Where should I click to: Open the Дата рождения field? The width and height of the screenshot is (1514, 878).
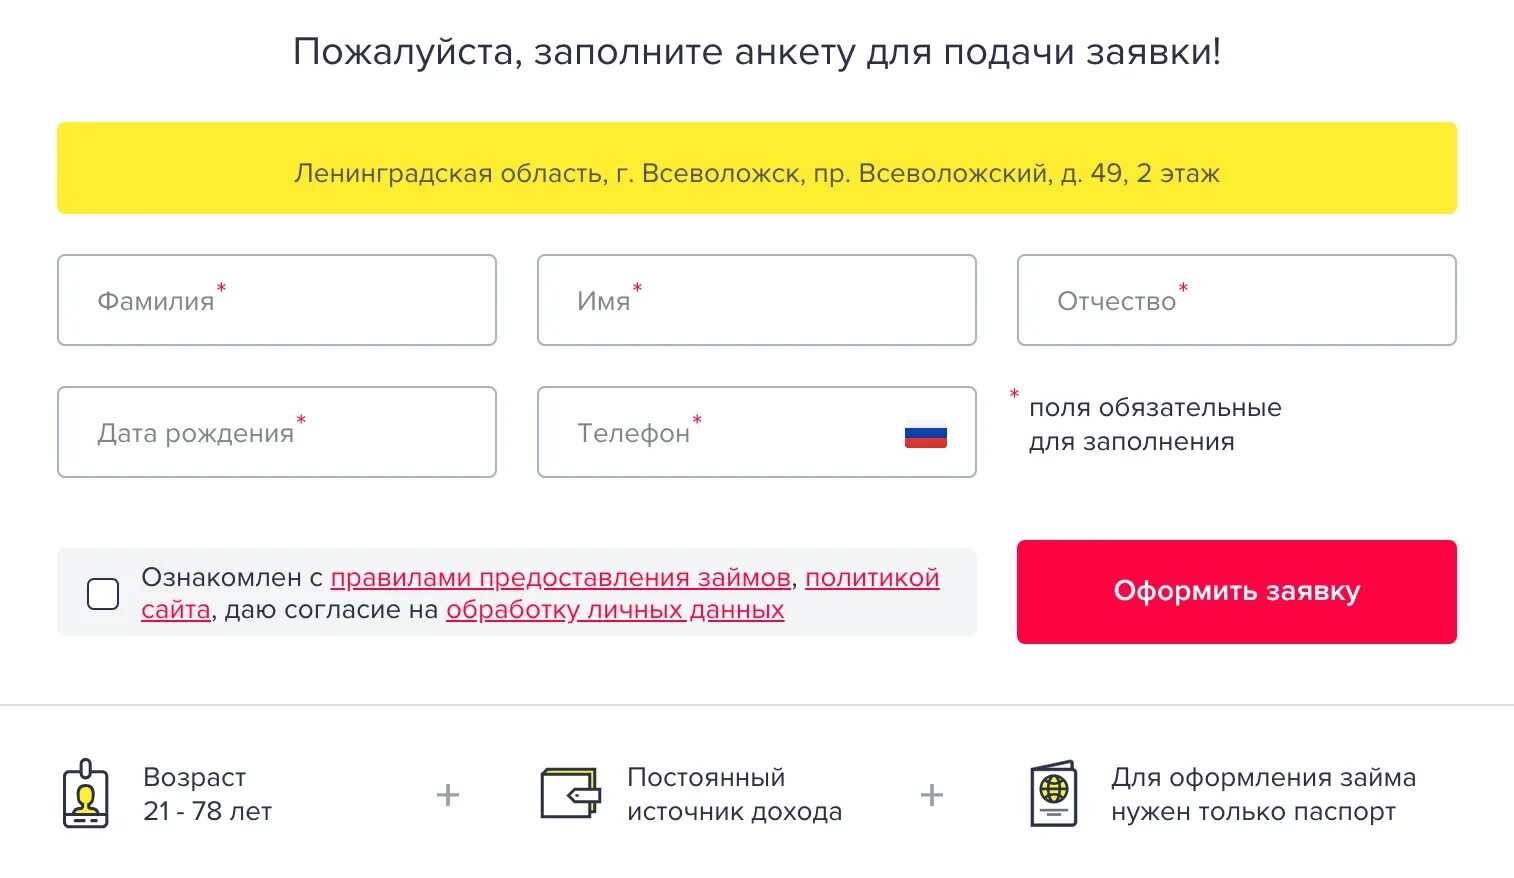pyautogui.click(x=277, y=432)
